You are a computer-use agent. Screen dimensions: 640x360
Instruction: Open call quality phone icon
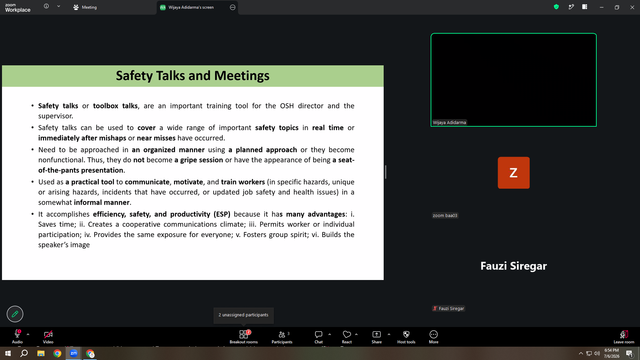tap(571, 7)
